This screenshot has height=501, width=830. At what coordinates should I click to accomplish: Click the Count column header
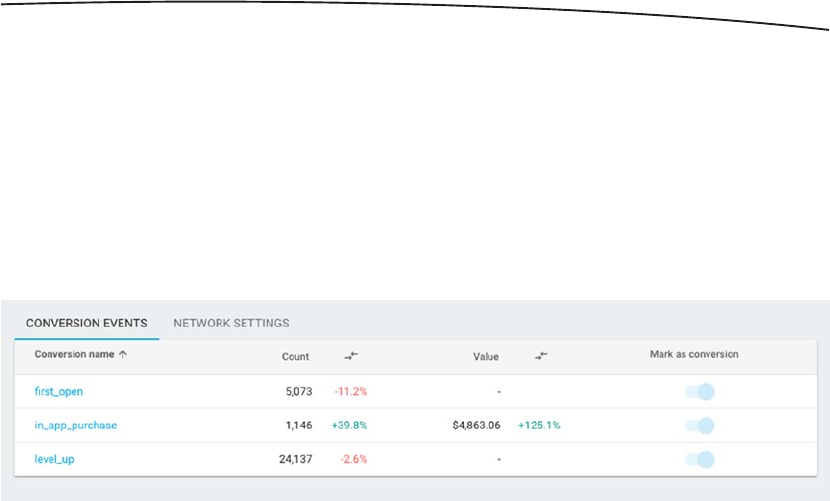click(295, 357)
